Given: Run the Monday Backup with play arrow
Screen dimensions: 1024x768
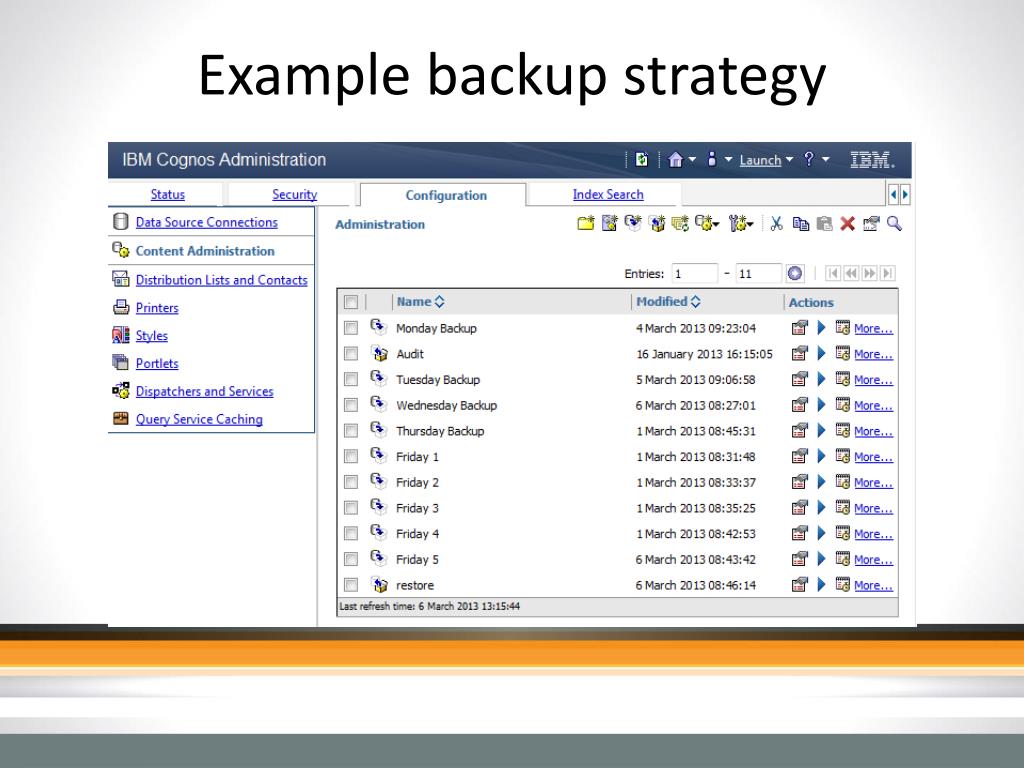Looking at the screenshot, I should [822, 328].
